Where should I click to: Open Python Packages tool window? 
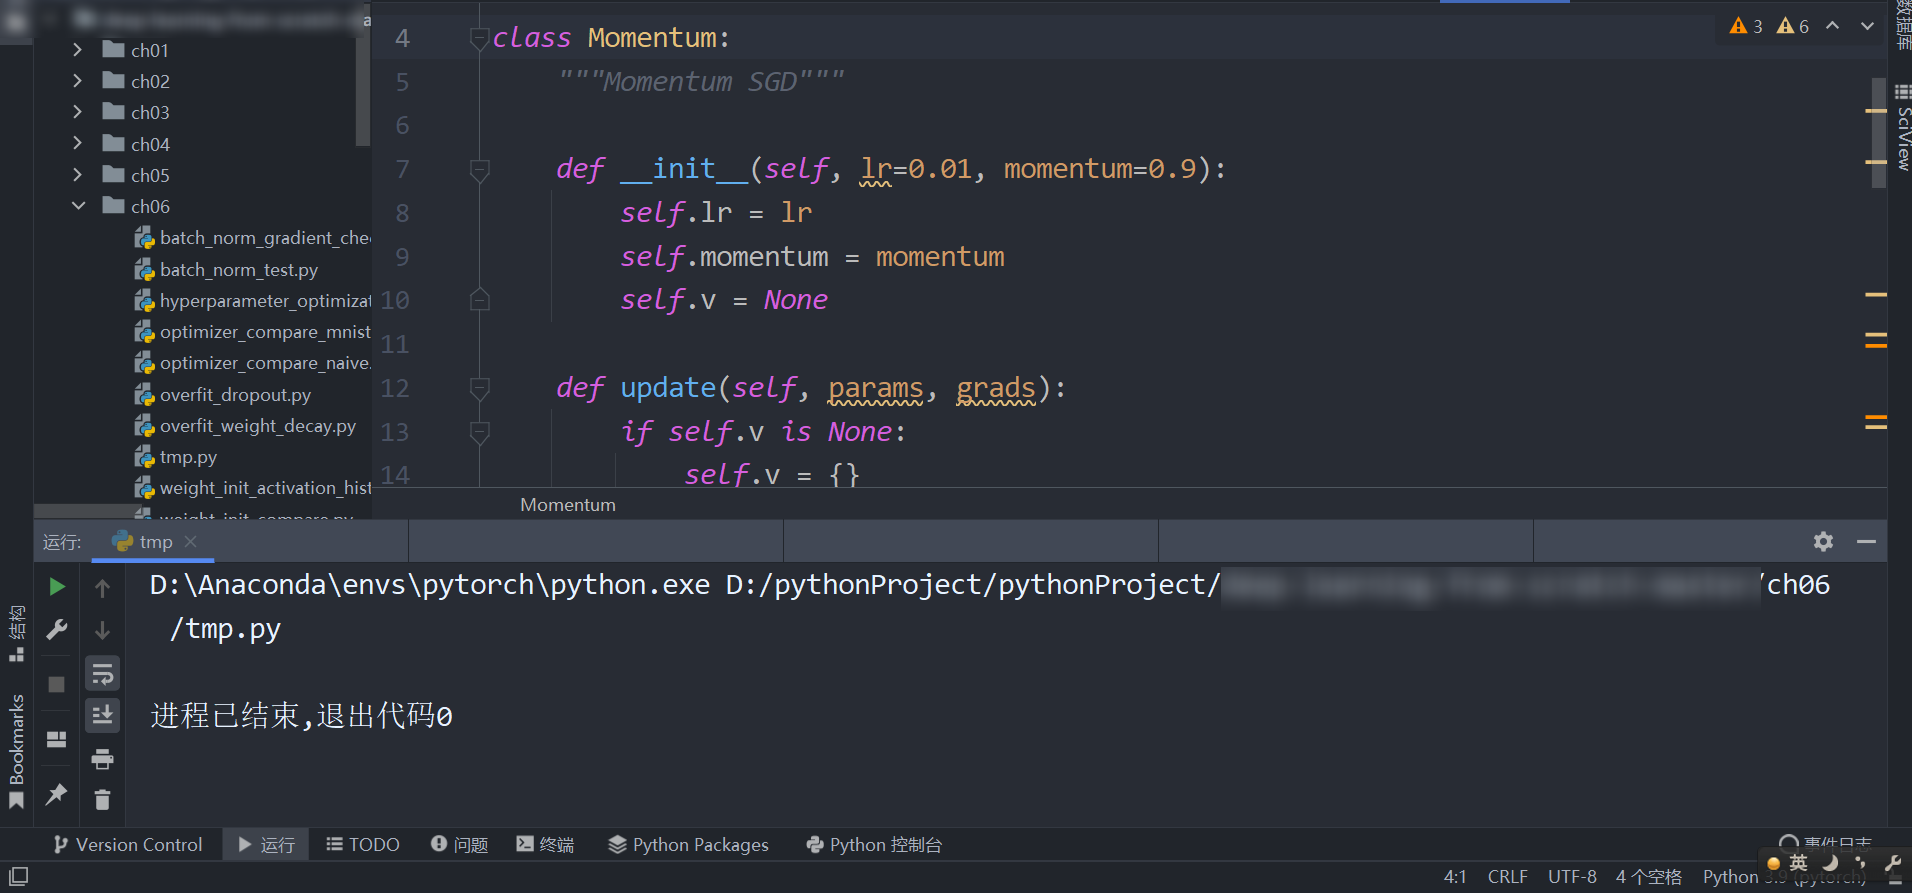click(x=689, y=845)
